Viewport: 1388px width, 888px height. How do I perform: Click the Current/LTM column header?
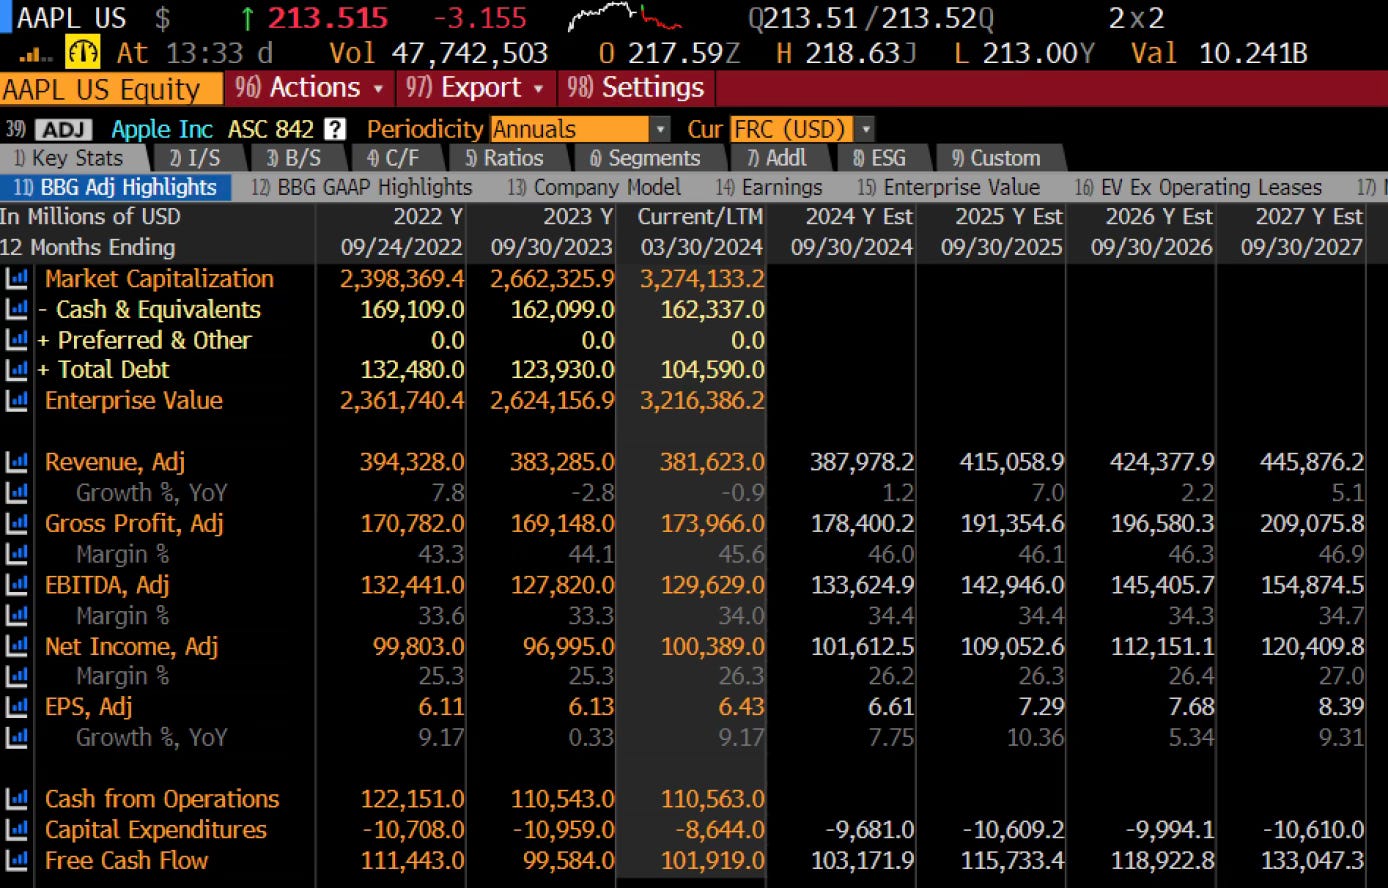[701, 216]
